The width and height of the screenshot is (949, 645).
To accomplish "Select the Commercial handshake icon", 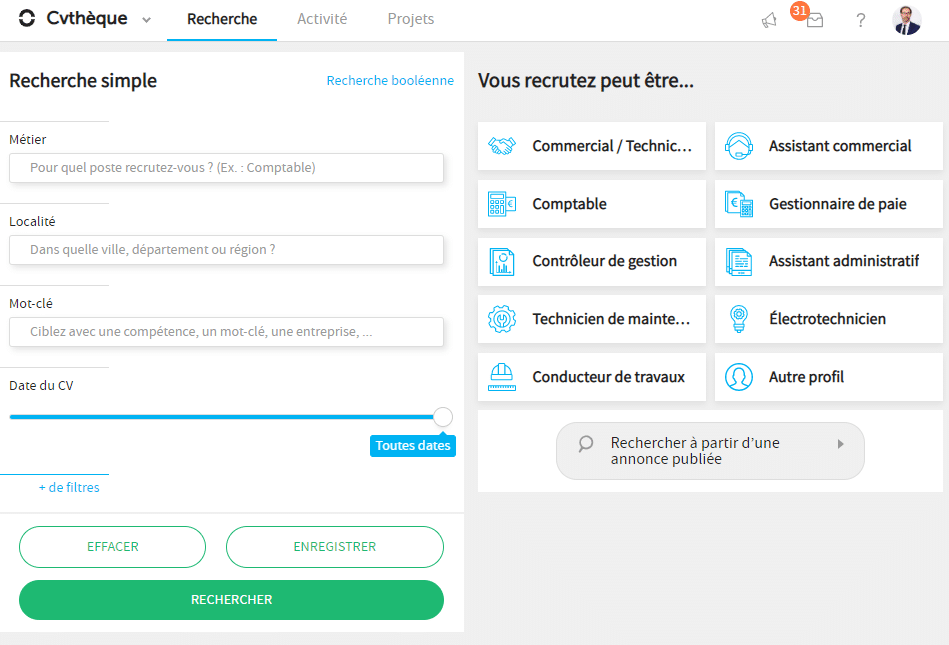I will tap(501, 146).
